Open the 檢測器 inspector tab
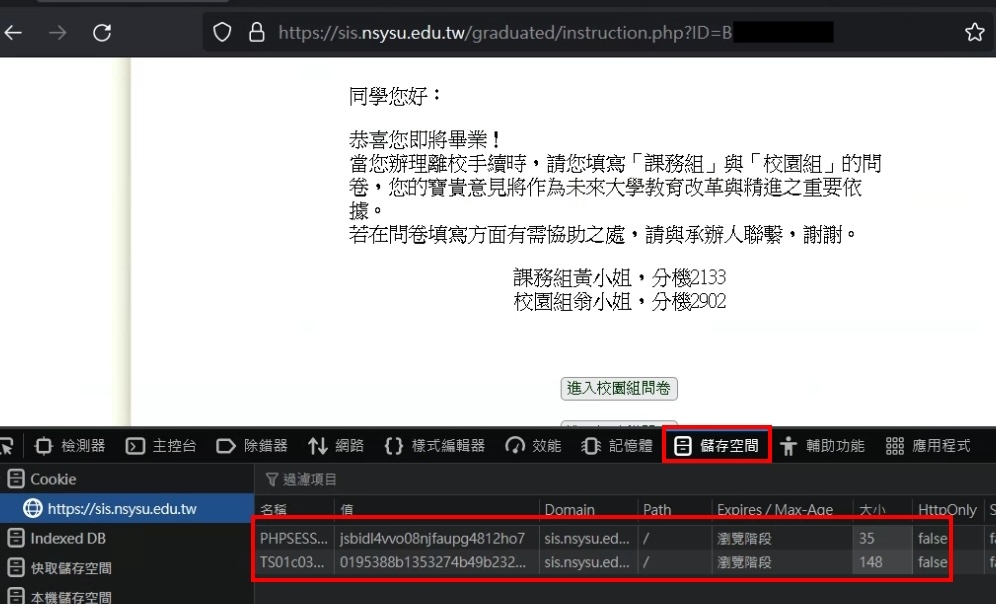 pyautogui.click(x=70, y=446)
